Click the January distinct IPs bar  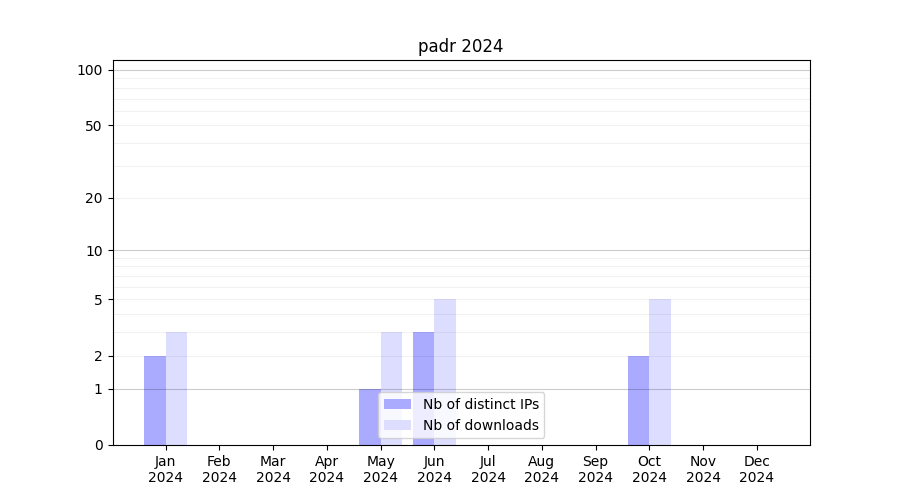pyautogui.click(x=155, y=400)
